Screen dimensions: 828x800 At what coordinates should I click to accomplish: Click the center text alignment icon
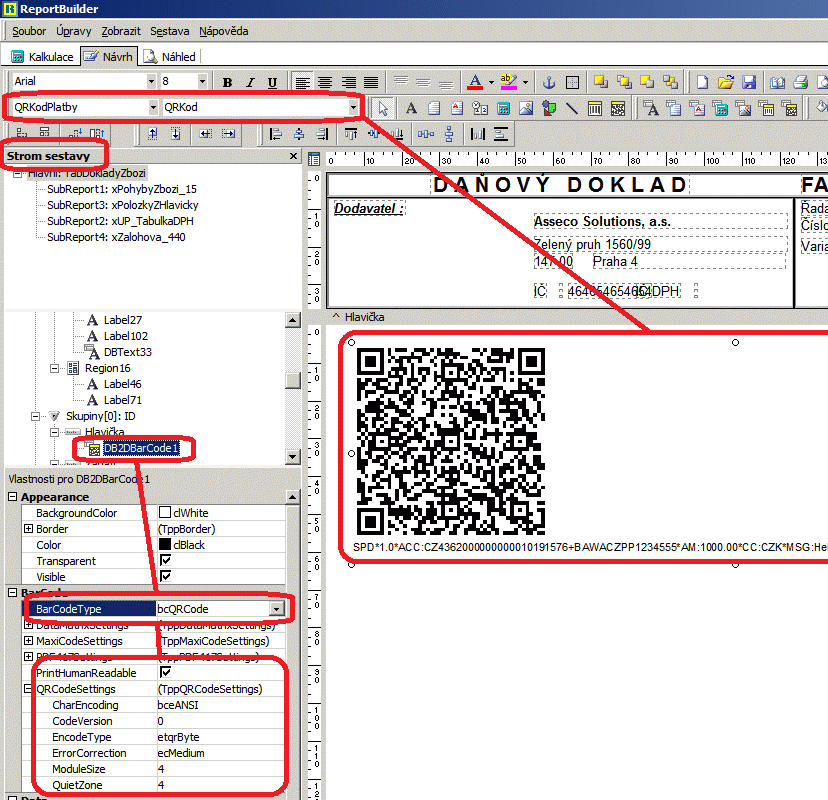325,82
